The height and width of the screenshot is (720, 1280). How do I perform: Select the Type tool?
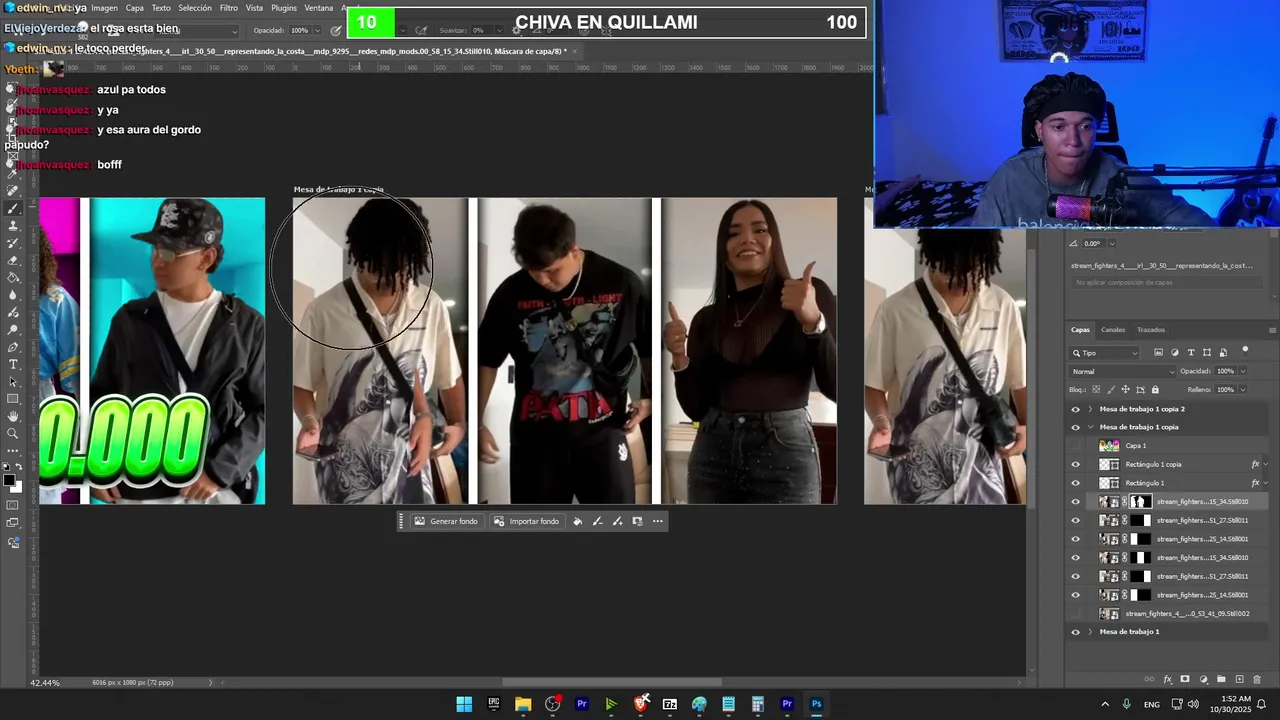pos(13,364)
